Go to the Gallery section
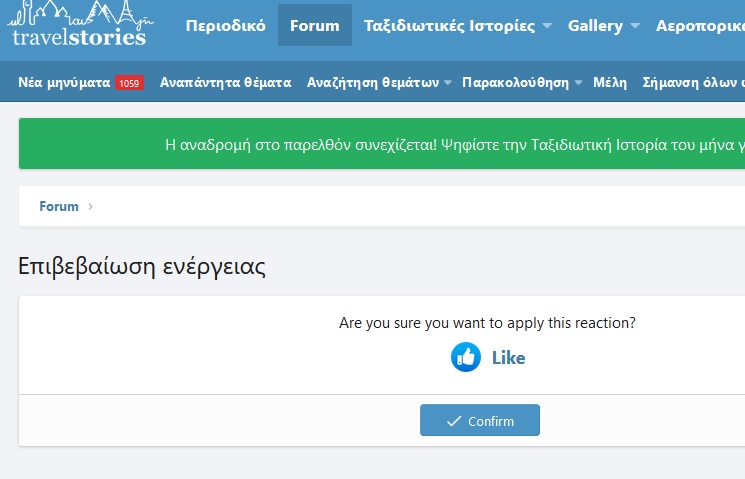 595,26
